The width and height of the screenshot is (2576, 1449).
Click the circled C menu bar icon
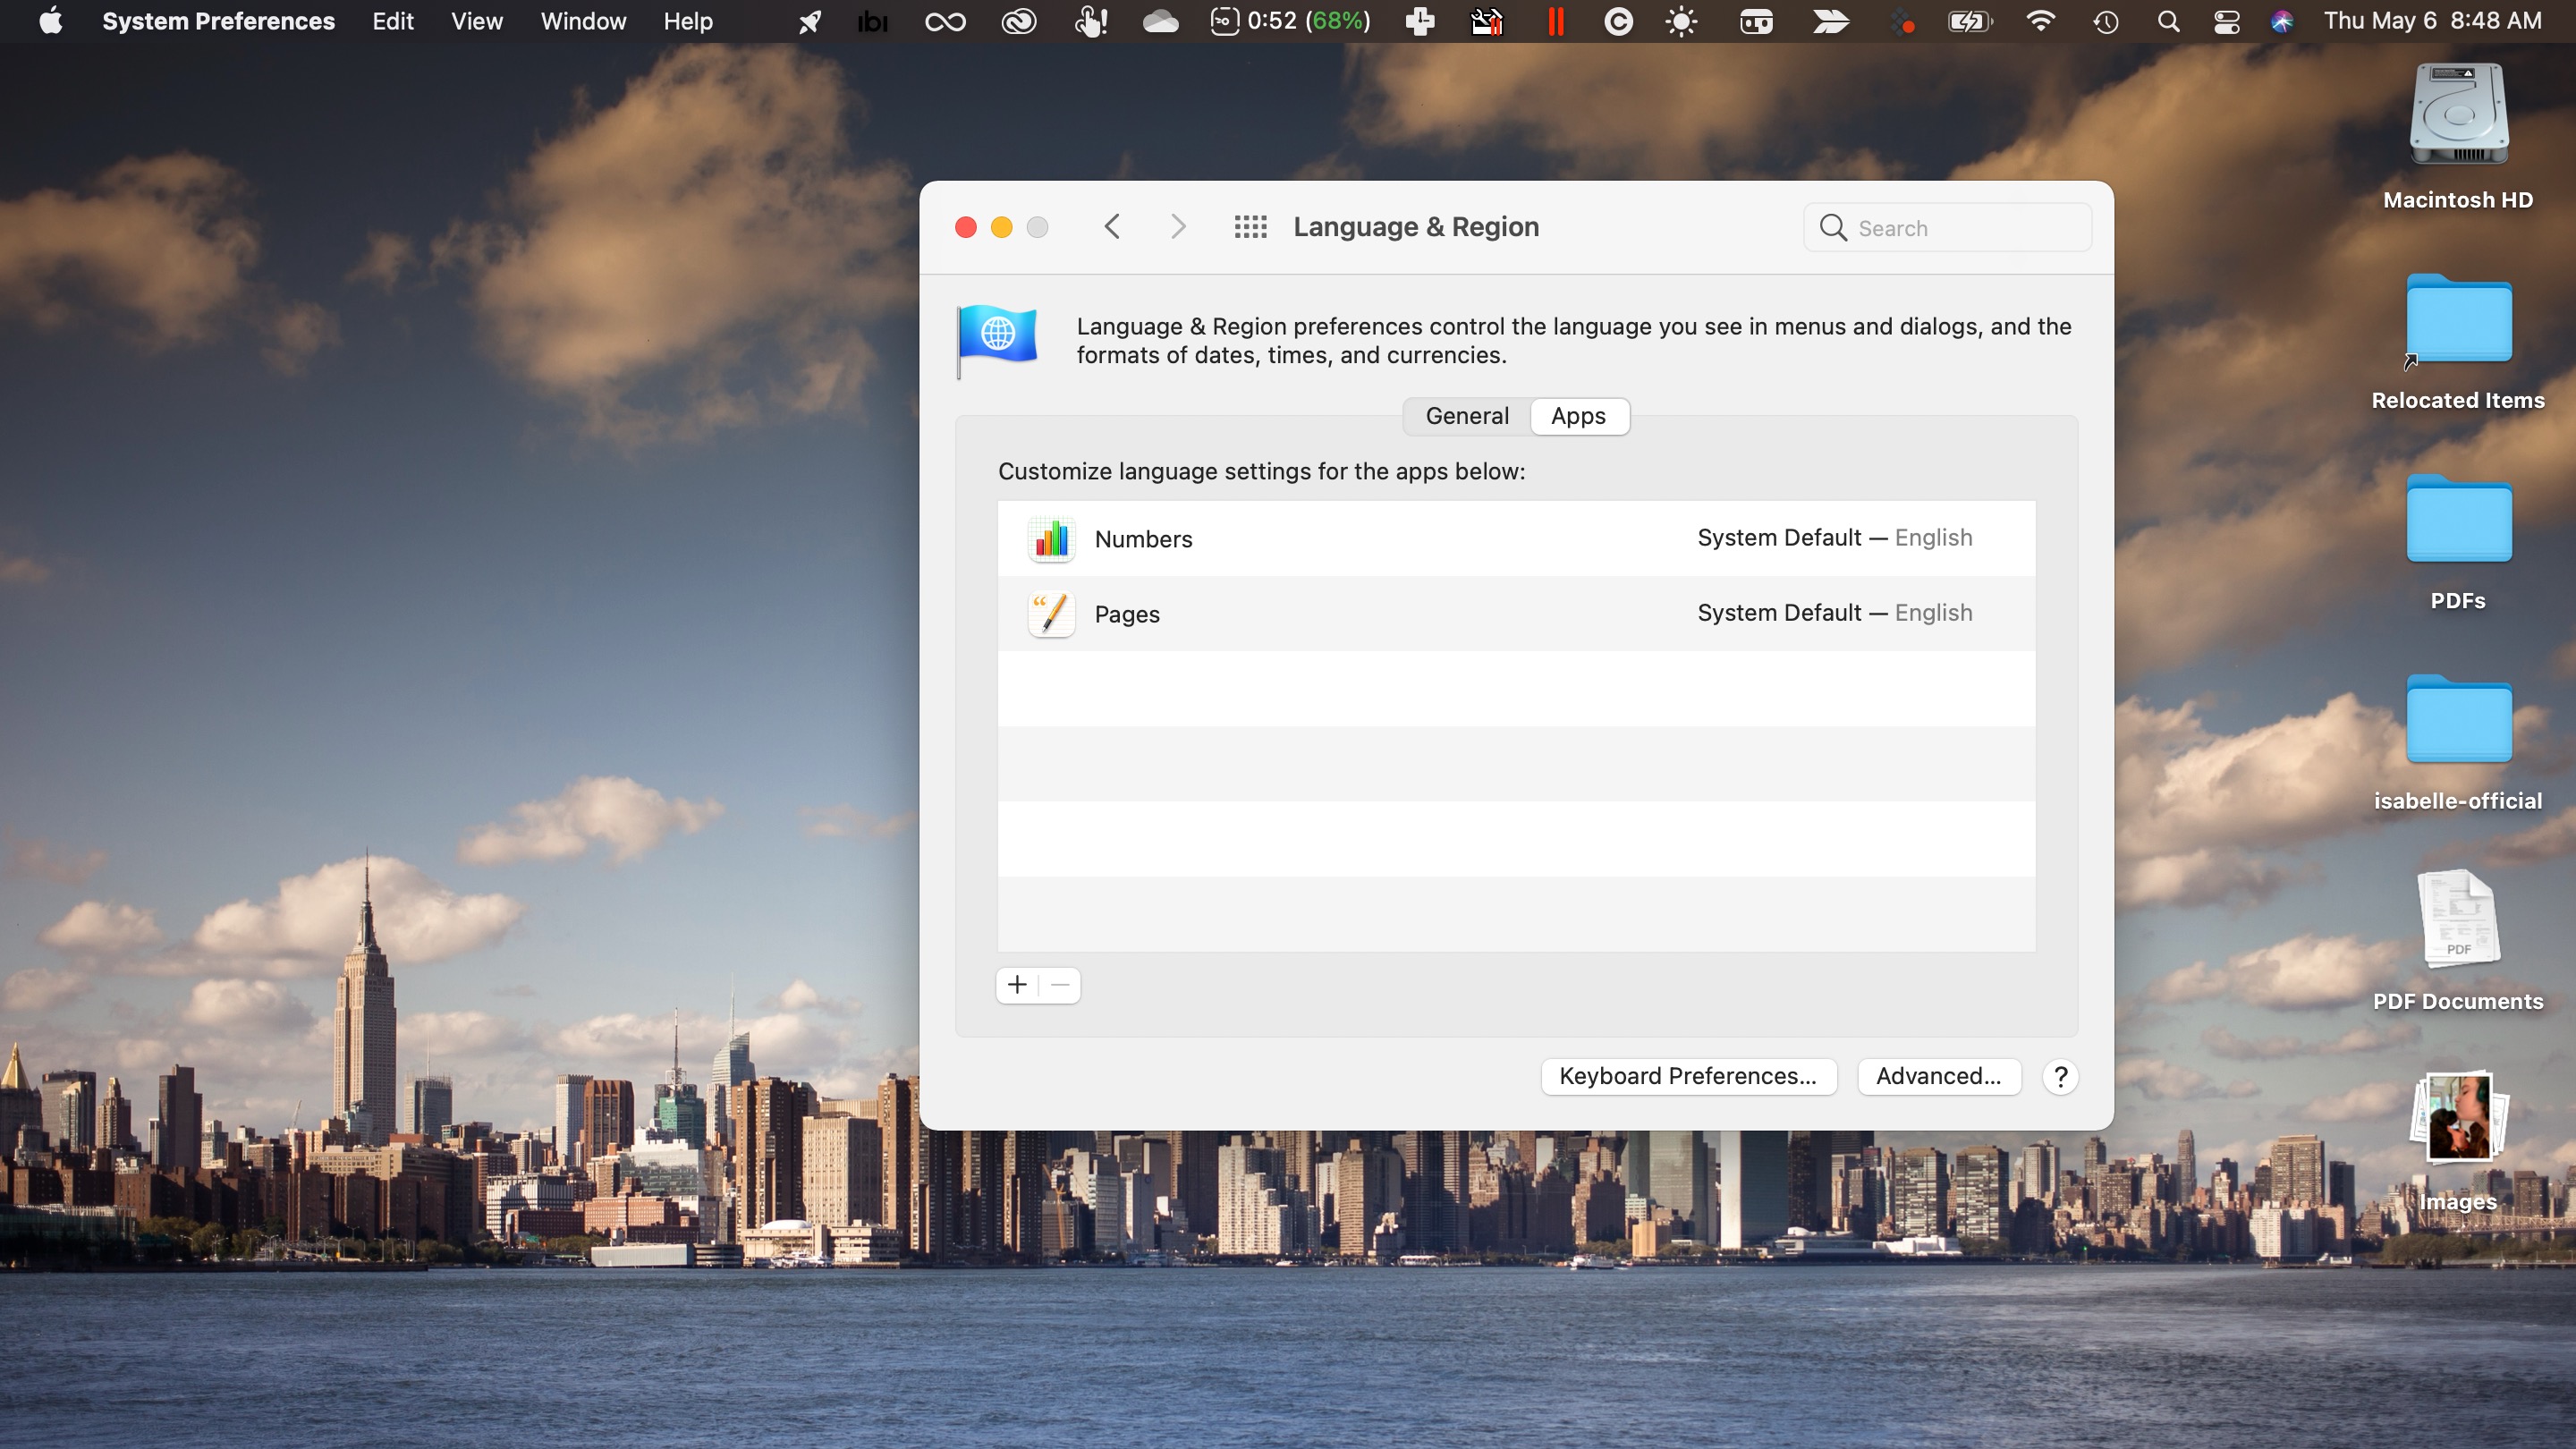pos(1618,21)
